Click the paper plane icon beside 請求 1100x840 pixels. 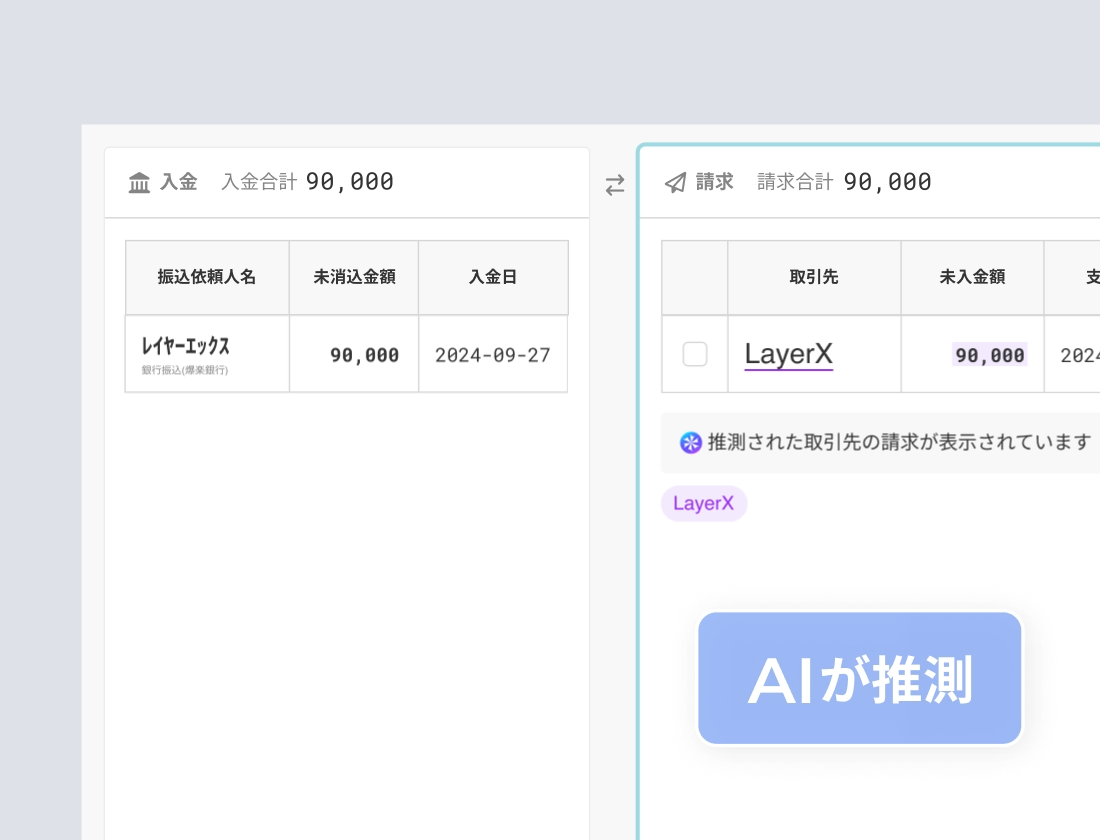pyautogui.click(x=674, y=182)
